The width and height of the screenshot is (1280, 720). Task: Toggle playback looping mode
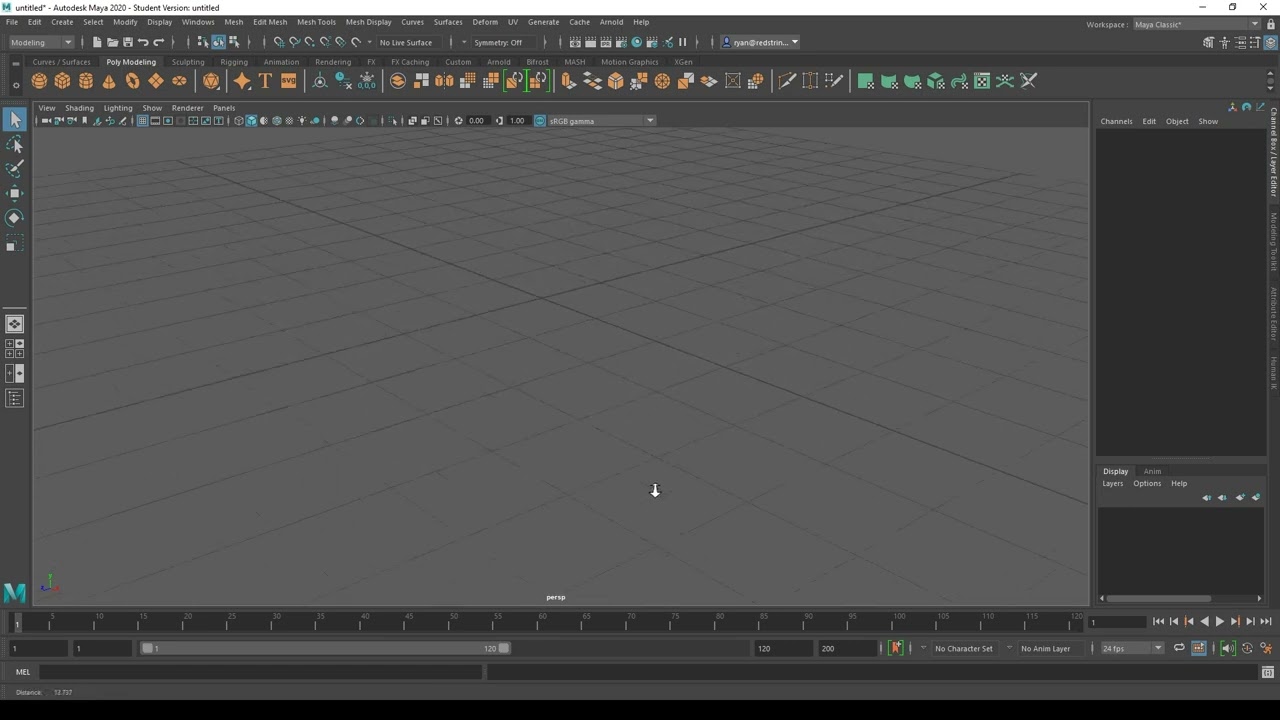(x=1179, y=648)
